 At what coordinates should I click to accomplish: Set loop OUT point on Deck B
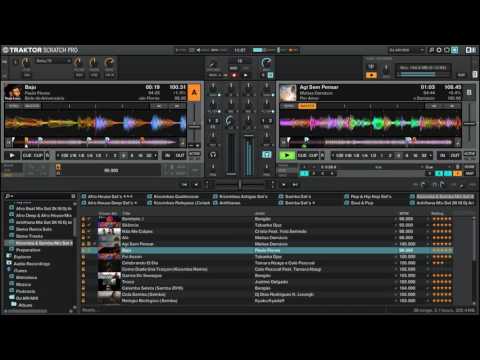(455, 155)
